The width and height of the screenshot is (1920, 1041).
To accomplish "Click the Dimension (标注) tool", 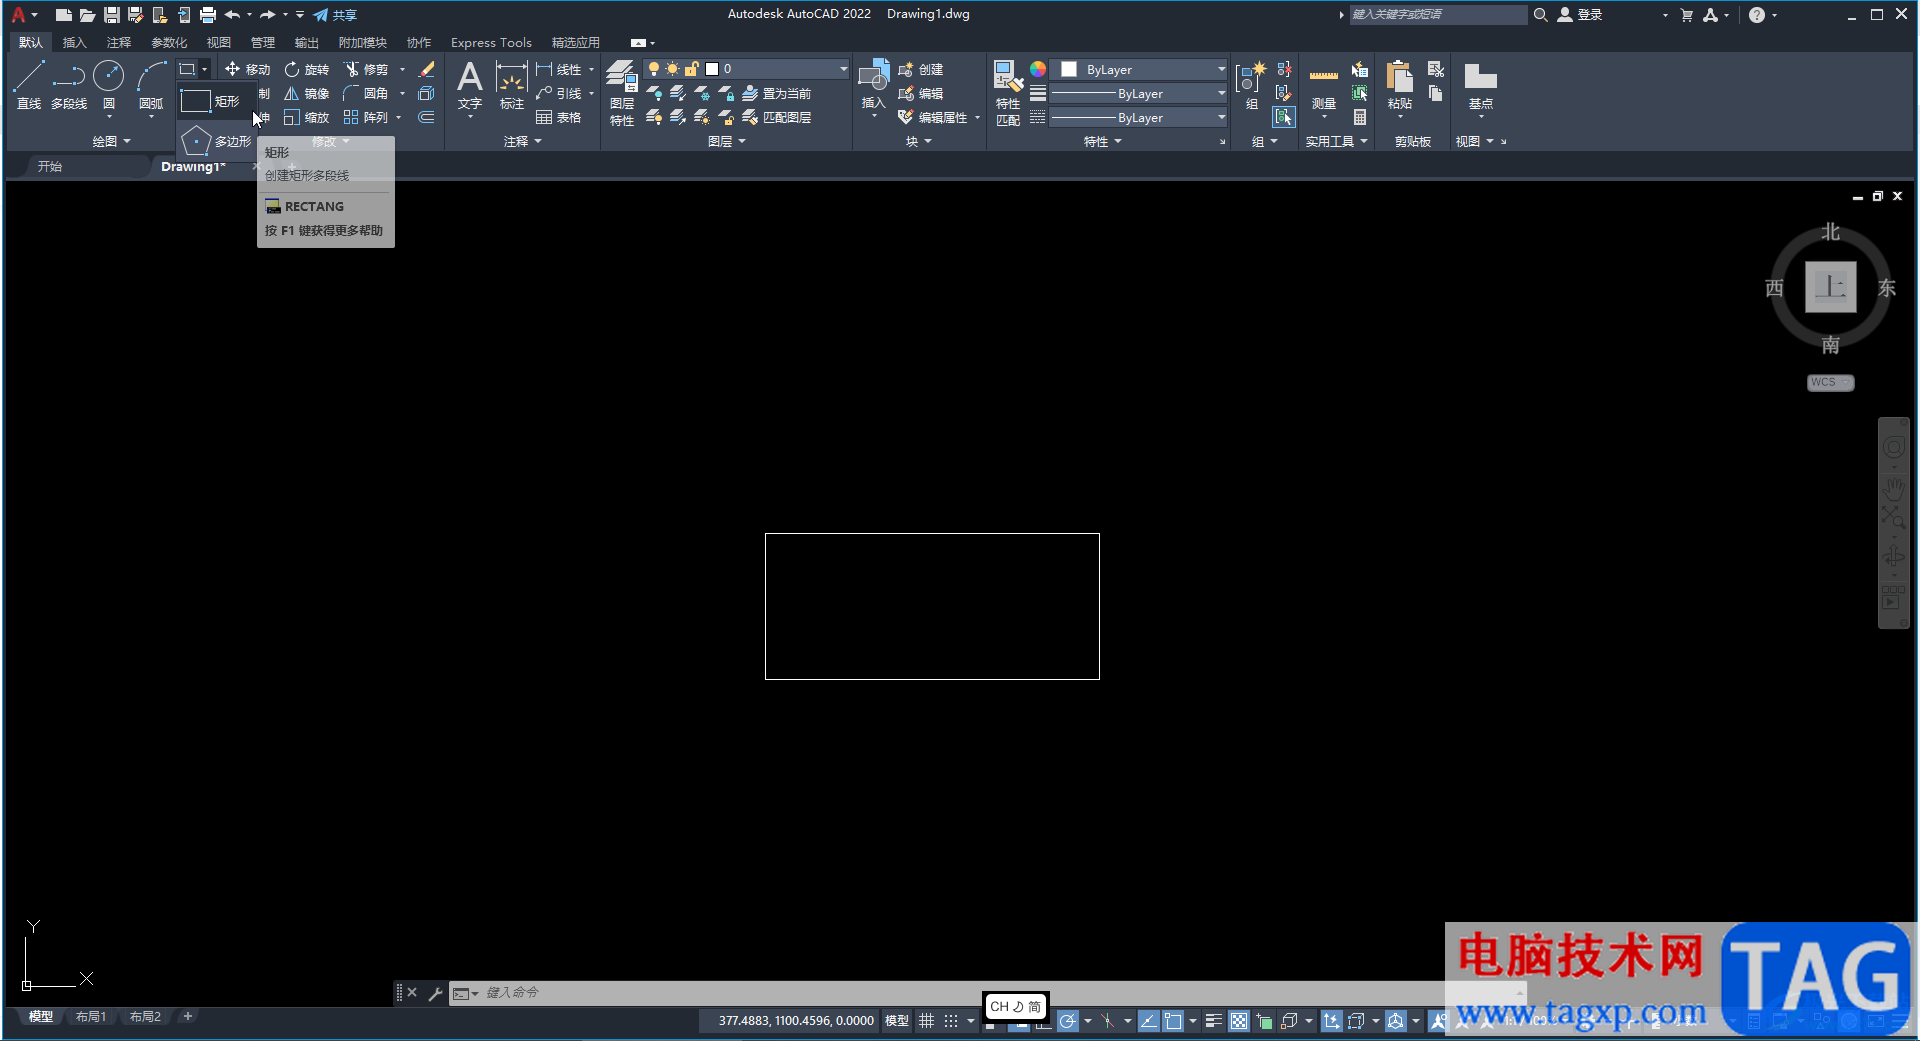I will point(511,85).
